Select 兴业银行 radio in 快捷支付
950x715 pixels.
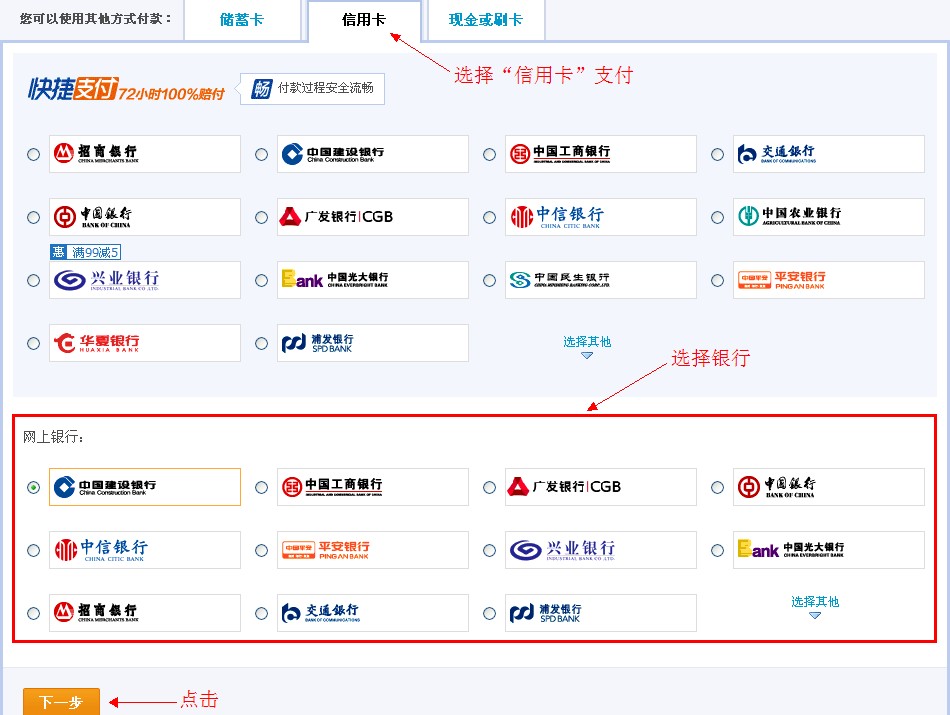33,281
